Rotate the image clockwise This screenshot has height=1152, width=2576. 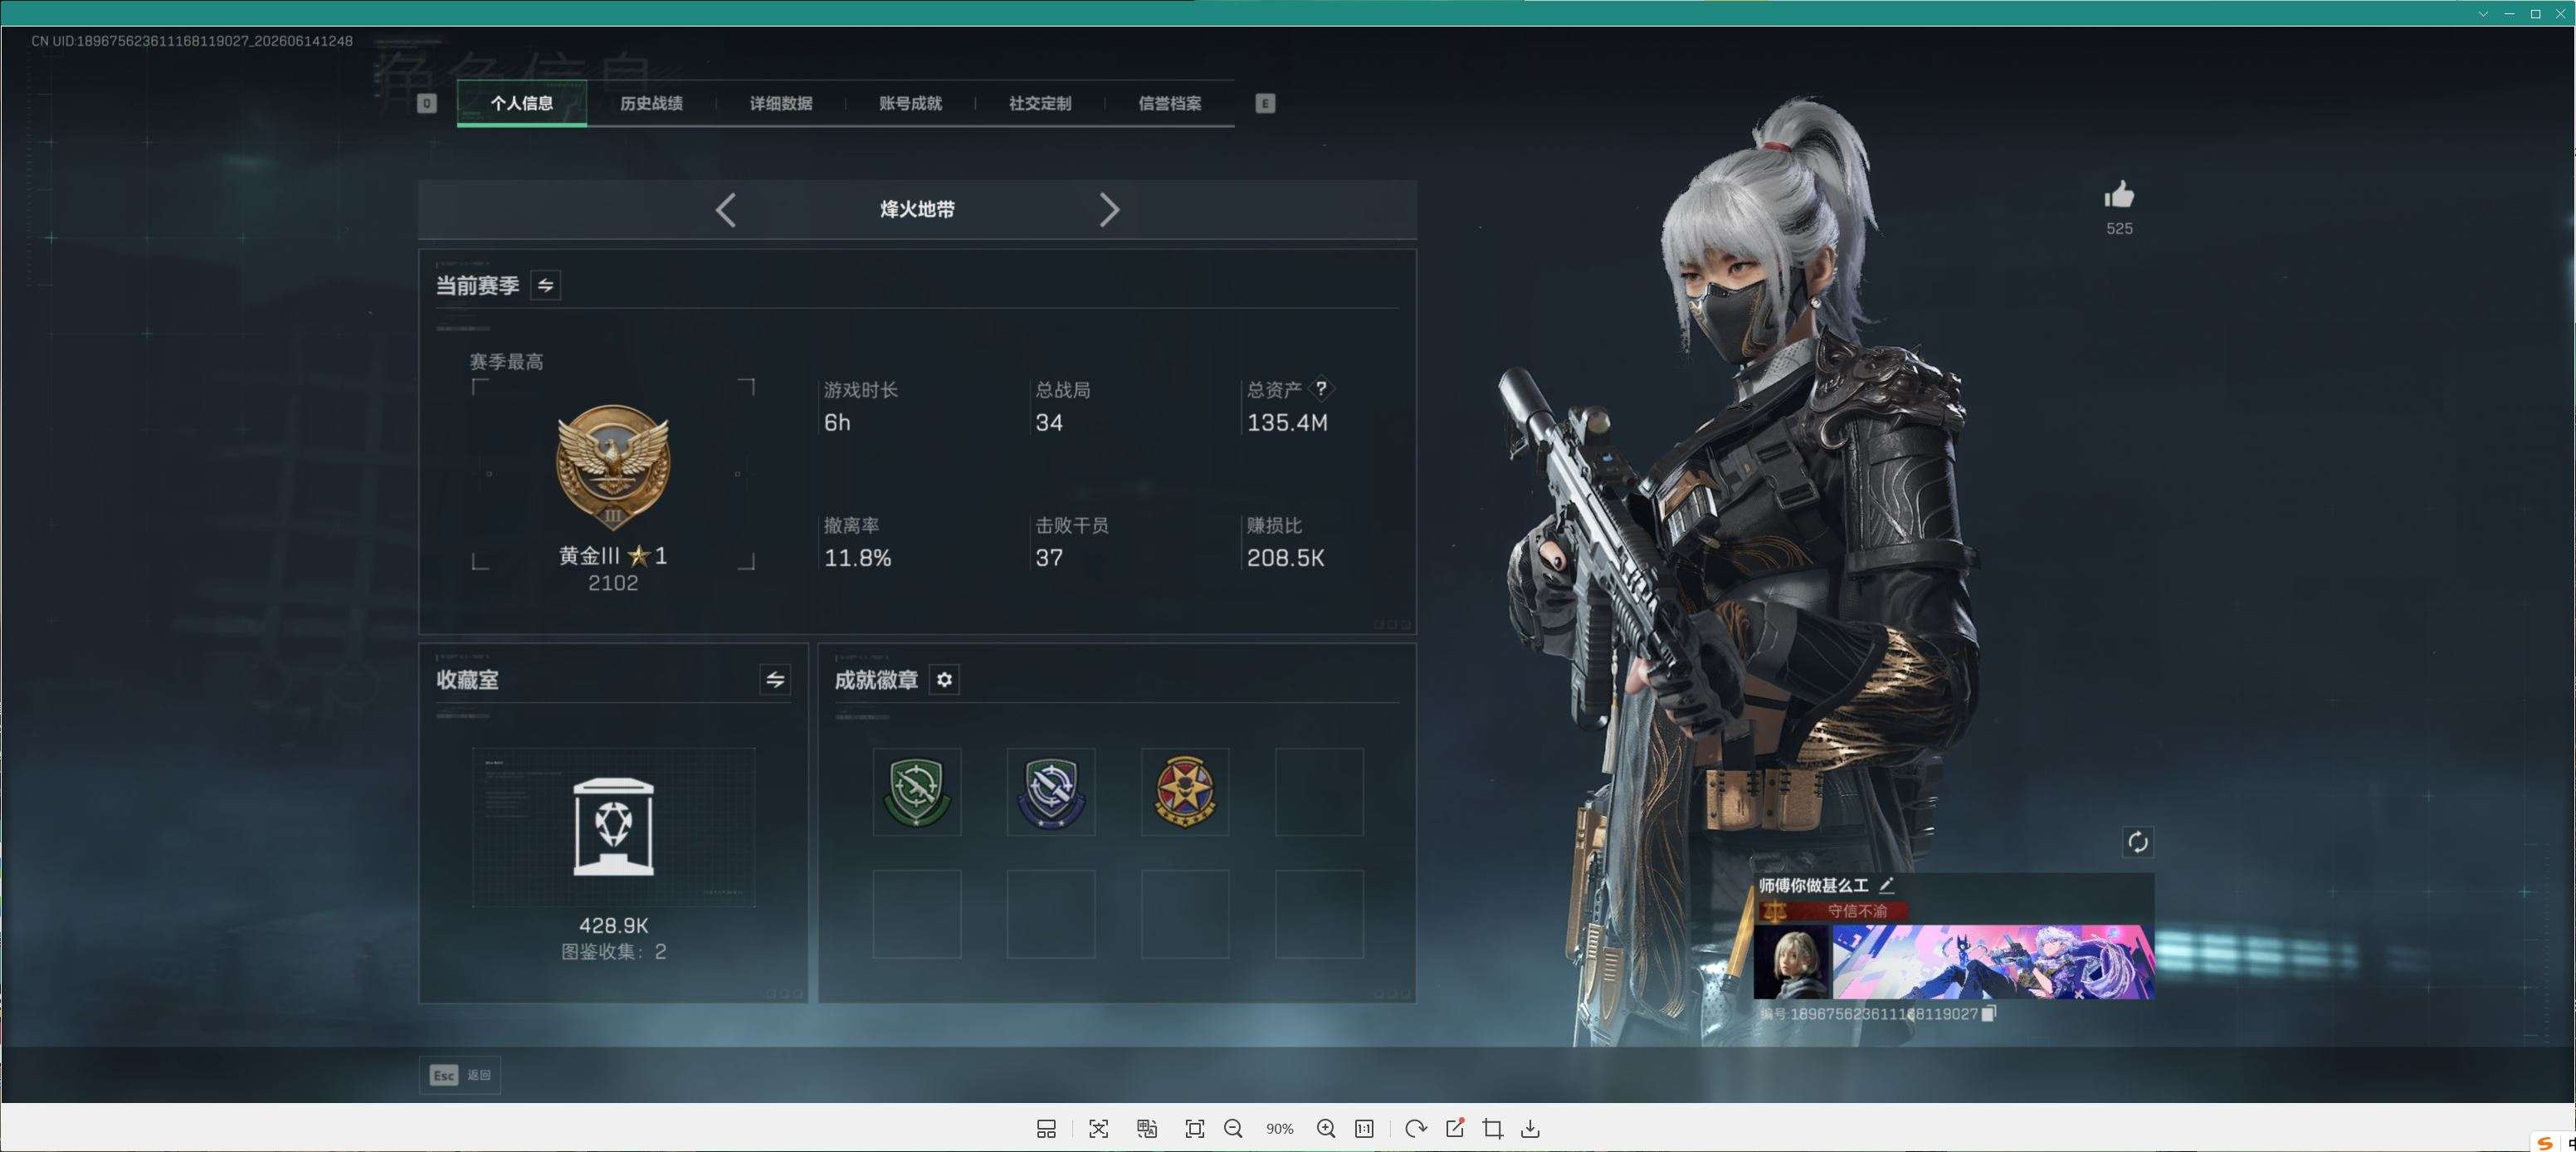1415,1128
